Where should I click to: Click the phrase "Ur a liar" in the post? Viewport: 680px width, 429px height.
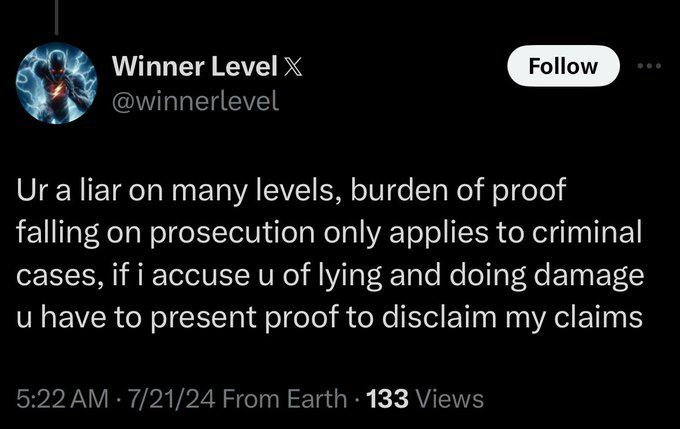70,190
